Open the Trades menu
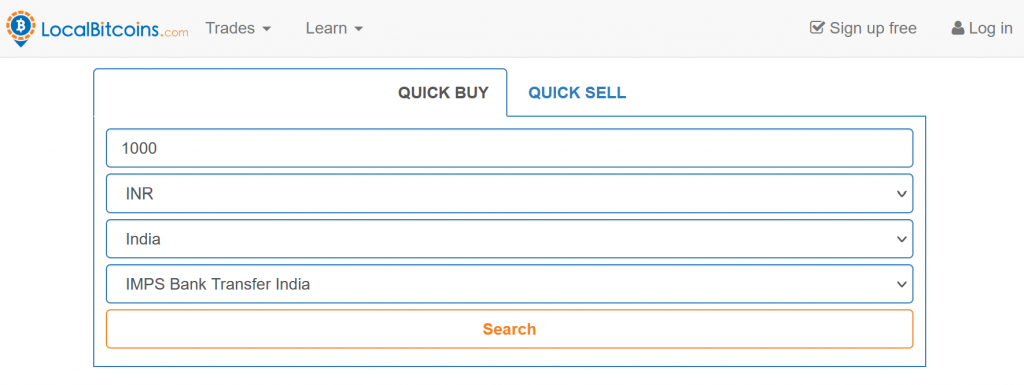 [238, 28]
